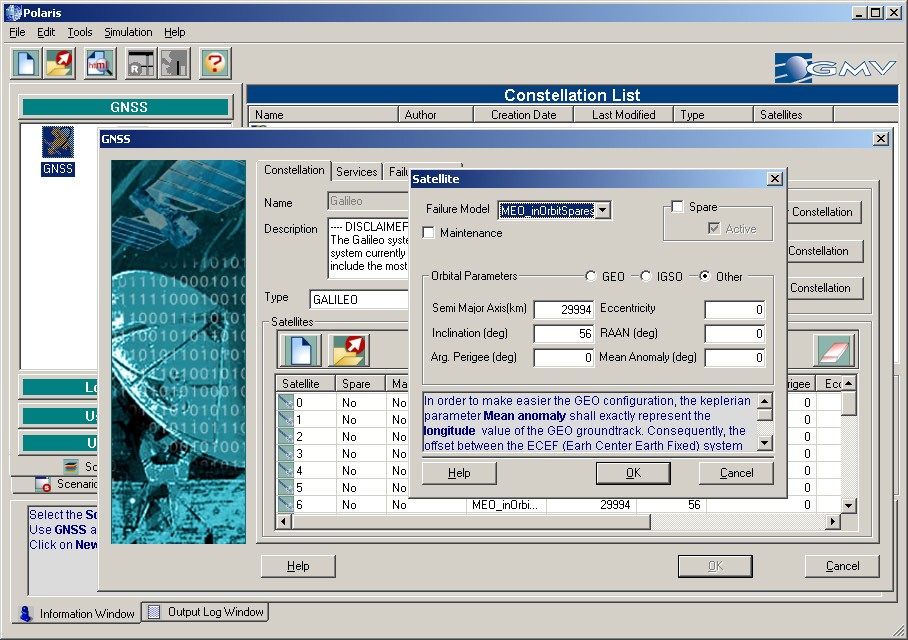Click the Inclination field
Screen dimensions: 908x640
(x=564, y=334)
